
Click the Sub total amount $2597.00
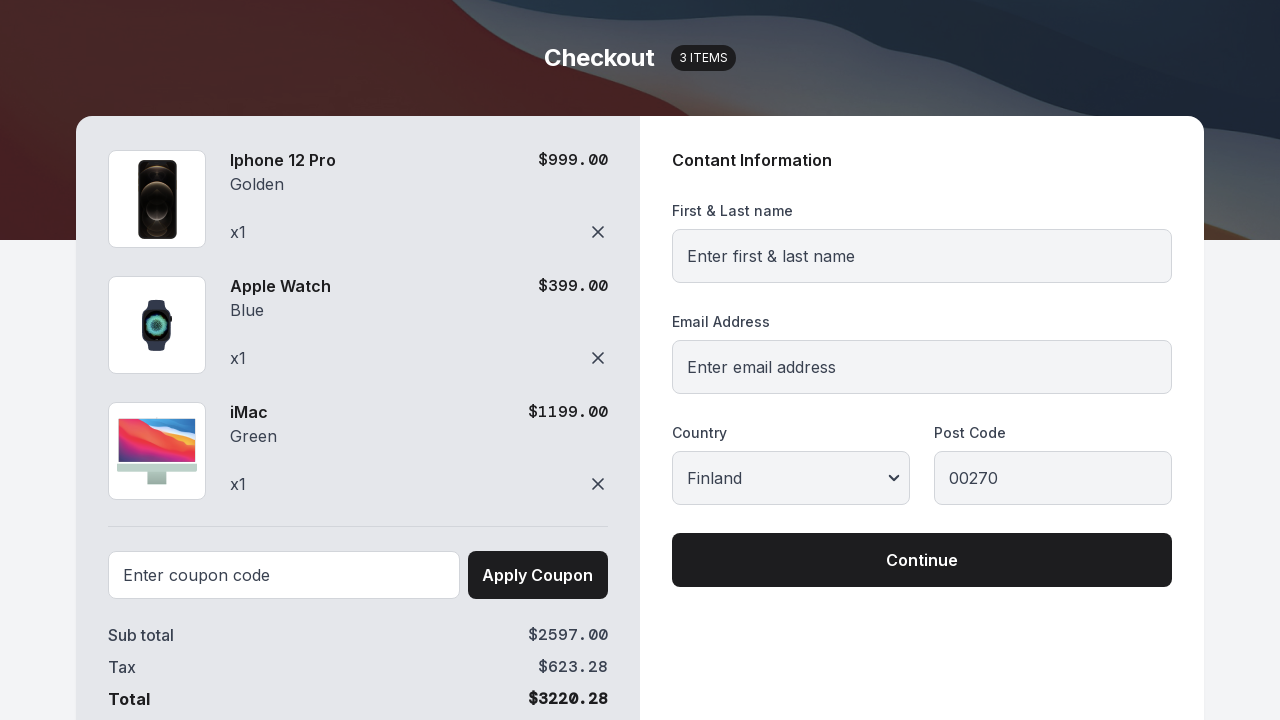[568, 635]
